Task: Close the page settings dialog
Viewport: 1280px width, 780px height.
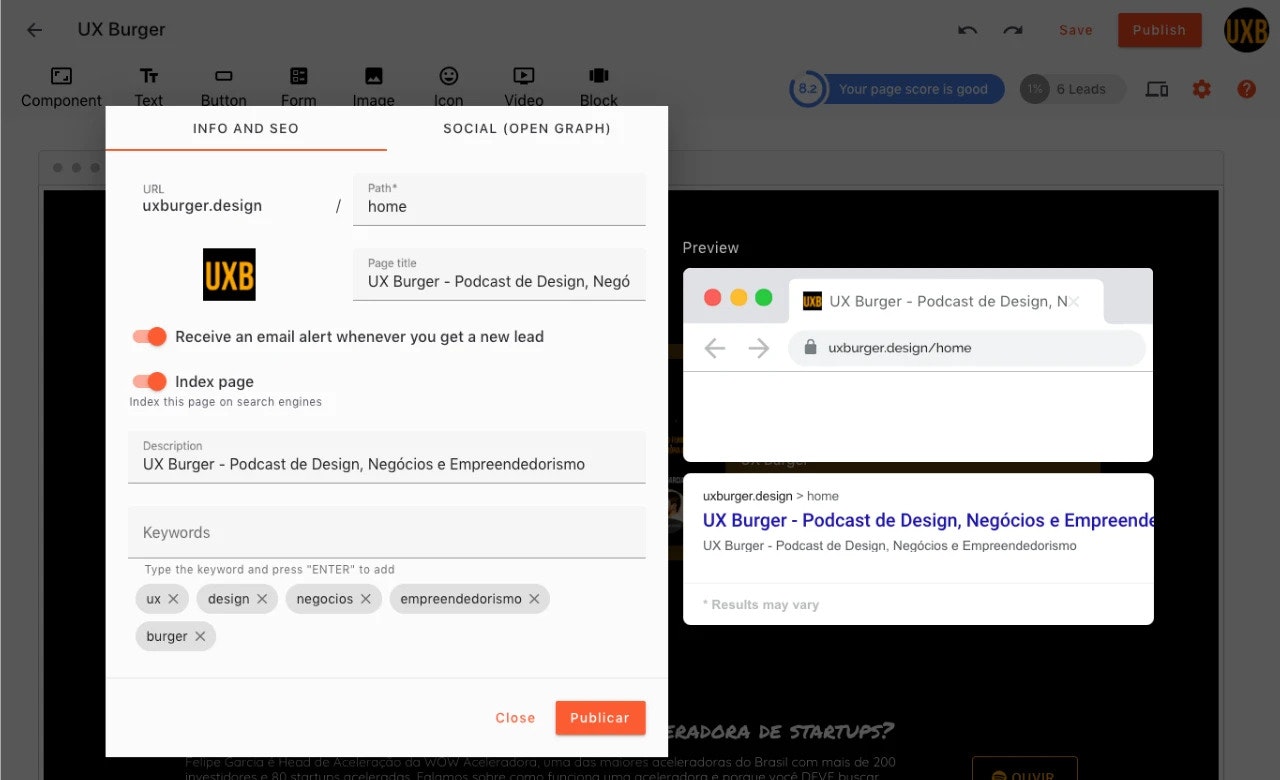Action: pos(515,718)
